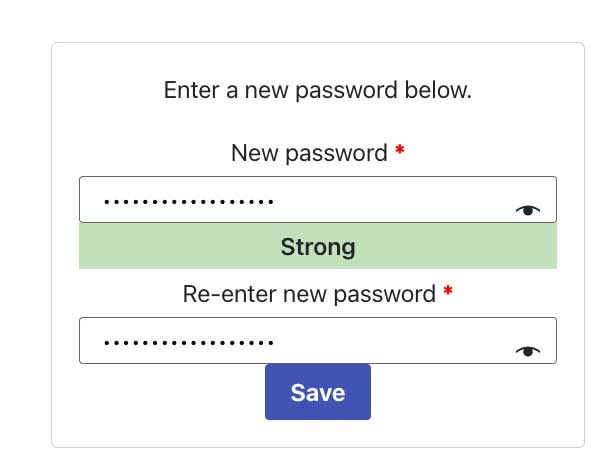Click the Save button
This screenshot has height=474, width=616.
click(x=318, y=392)
